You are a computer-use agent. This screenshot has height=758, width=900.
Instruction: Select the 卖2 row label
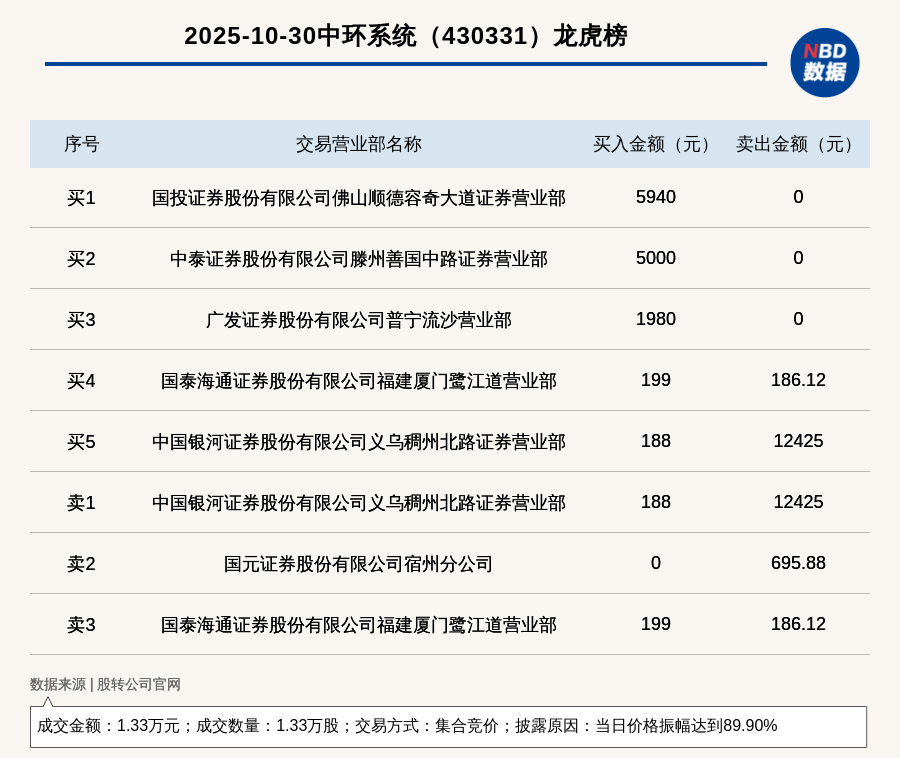point(81,564)
